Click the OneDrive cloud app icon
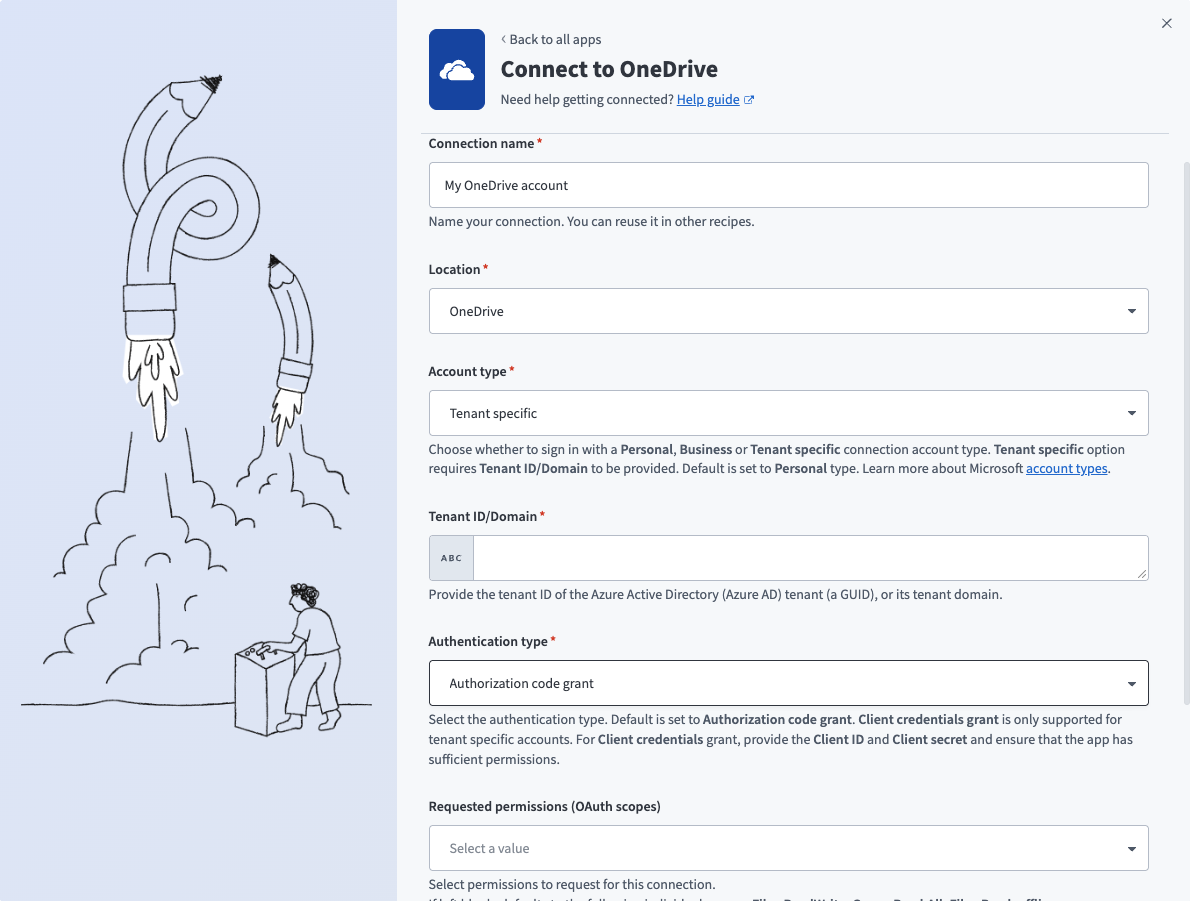The image size is (1190, 901). pyautogui.click(x=456, y=70)
